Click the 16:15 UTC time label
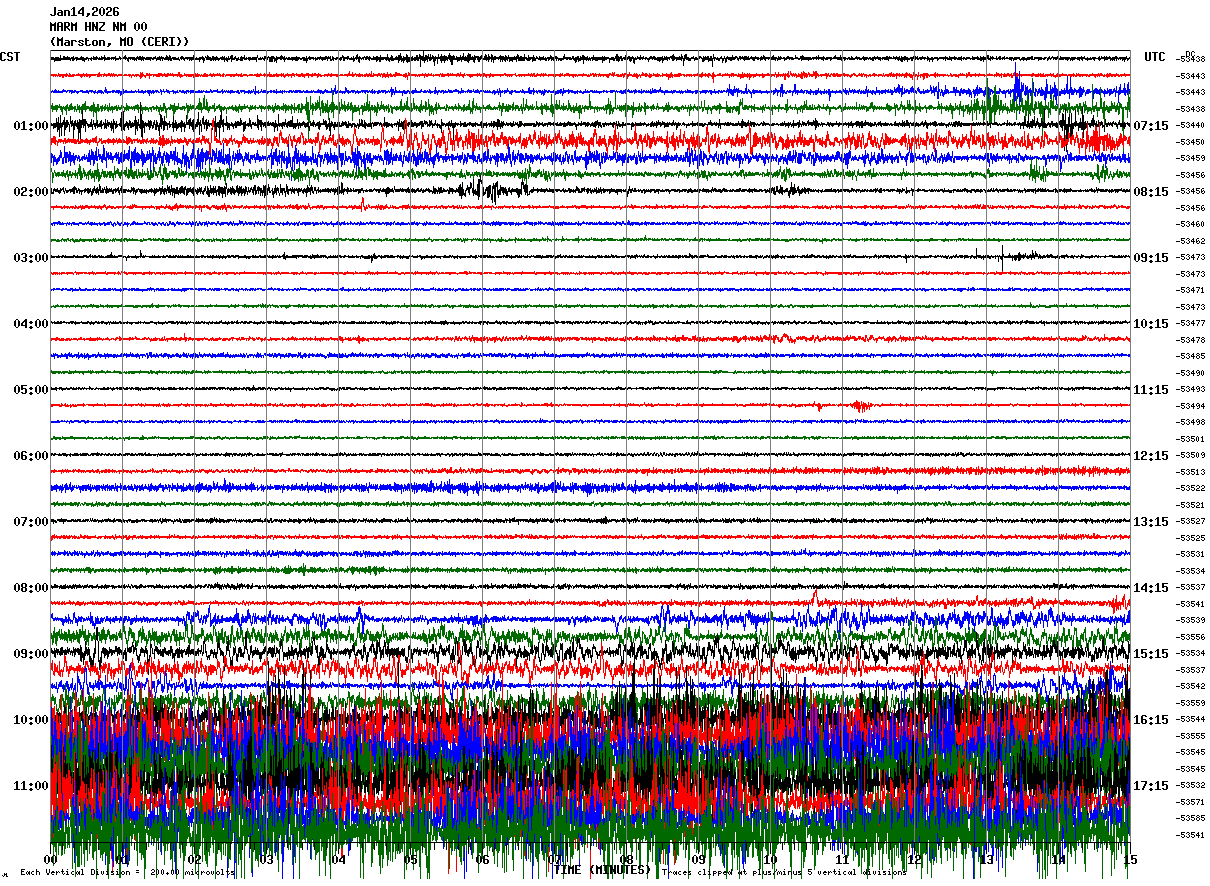This screenshot has width=1210, height=886. click(x=1151, y=719)
